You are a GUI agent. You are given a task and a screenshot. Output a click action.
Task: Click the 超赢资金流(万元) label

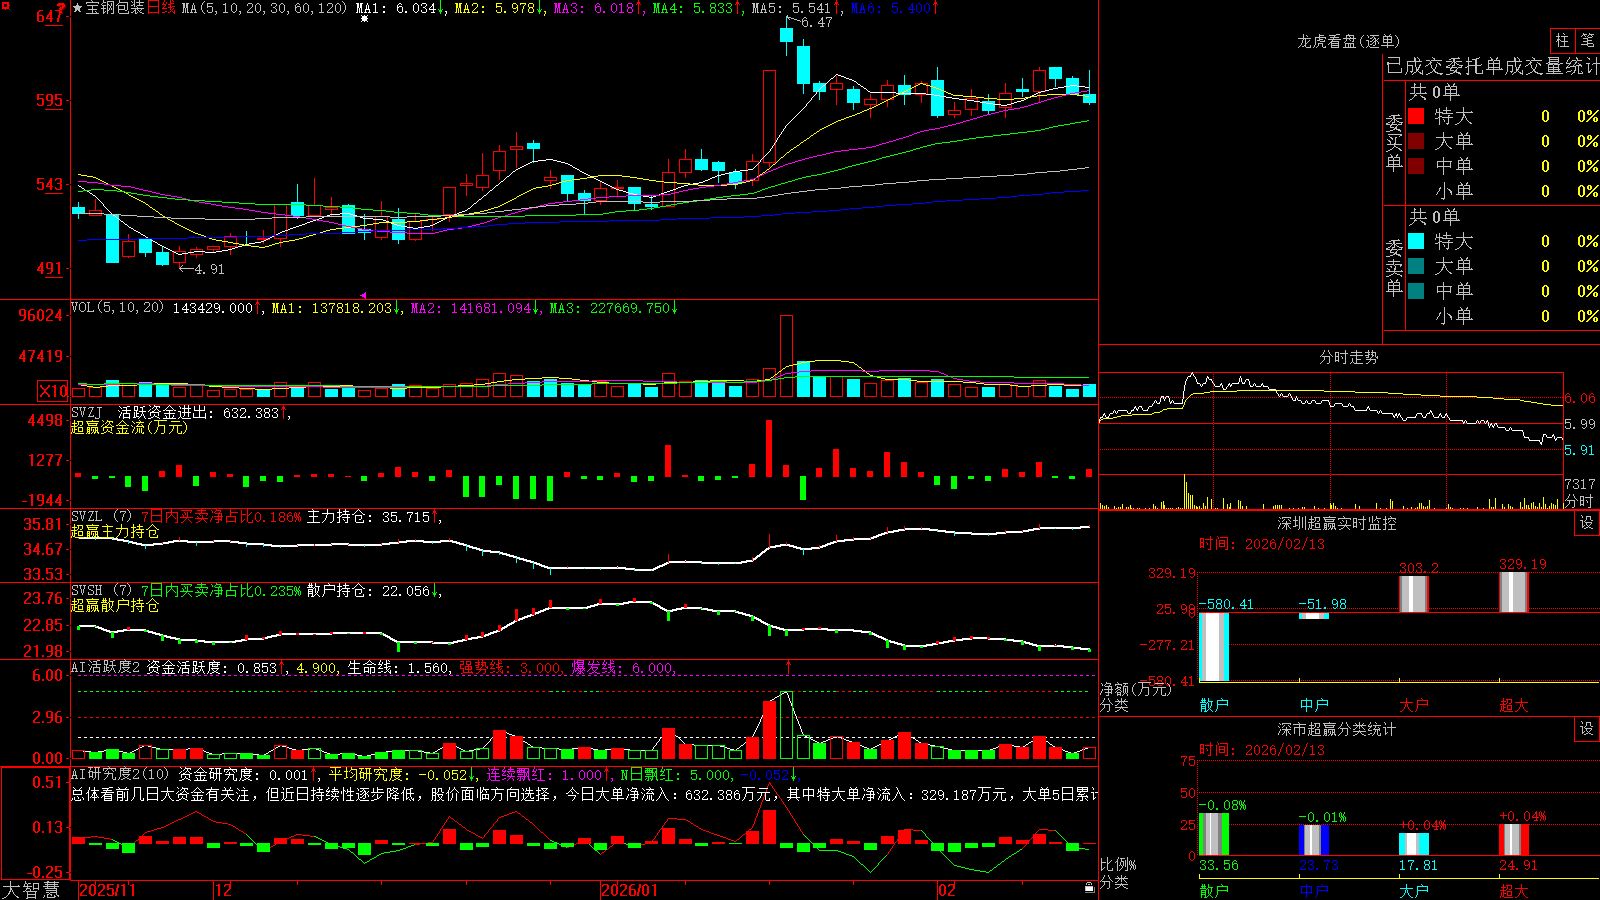(129, 427)
